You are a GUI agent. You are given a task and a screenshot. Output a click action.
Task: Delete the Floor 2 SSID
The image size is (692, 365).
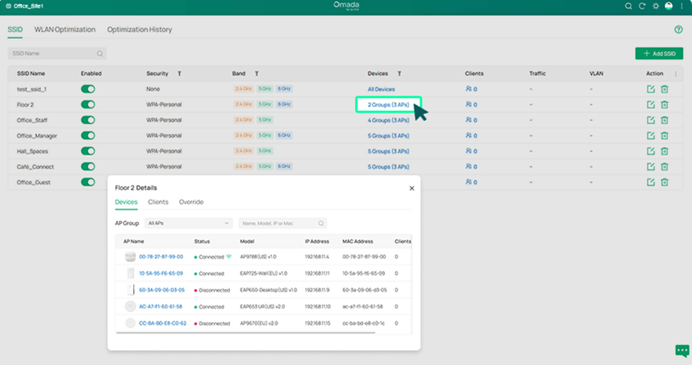pos(664,105)
